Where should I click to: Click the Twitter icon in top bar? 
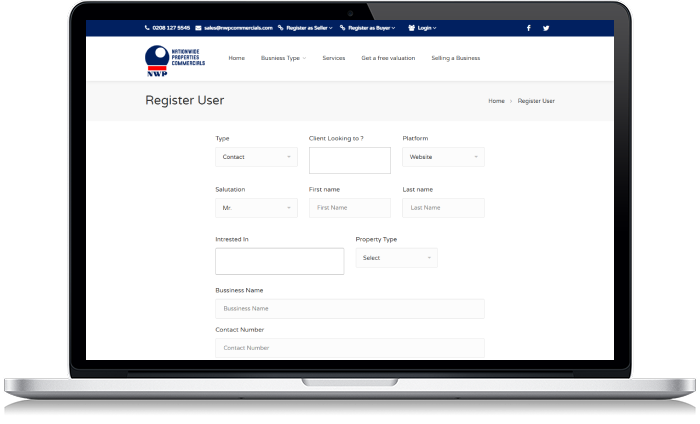pyautogui.click(x=546, y=28)
